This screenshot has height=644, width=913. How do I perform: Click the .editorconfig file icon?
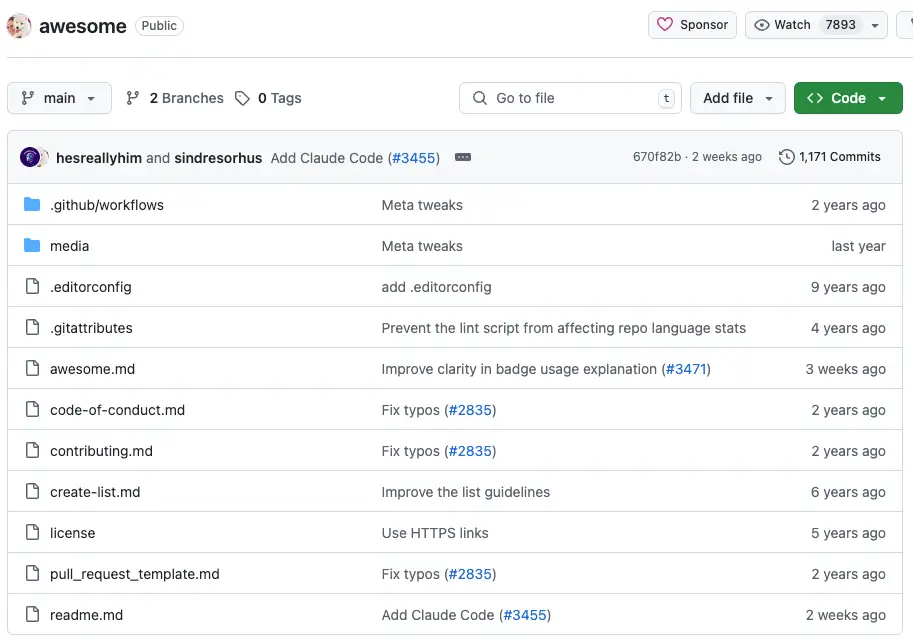(33, 286)
